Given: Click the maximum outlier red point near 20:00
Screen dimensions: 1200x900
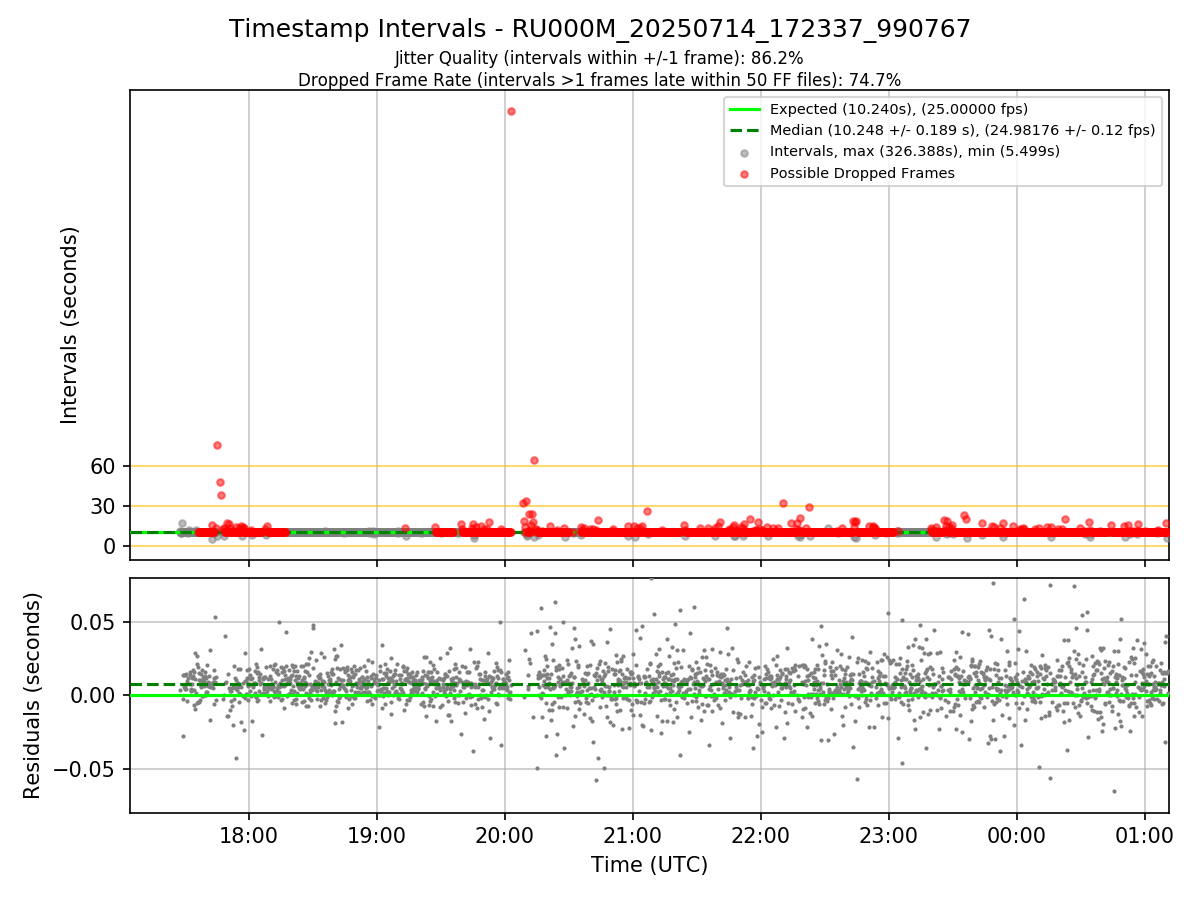Looking at the screenshot, I should (x=511, y=111).
